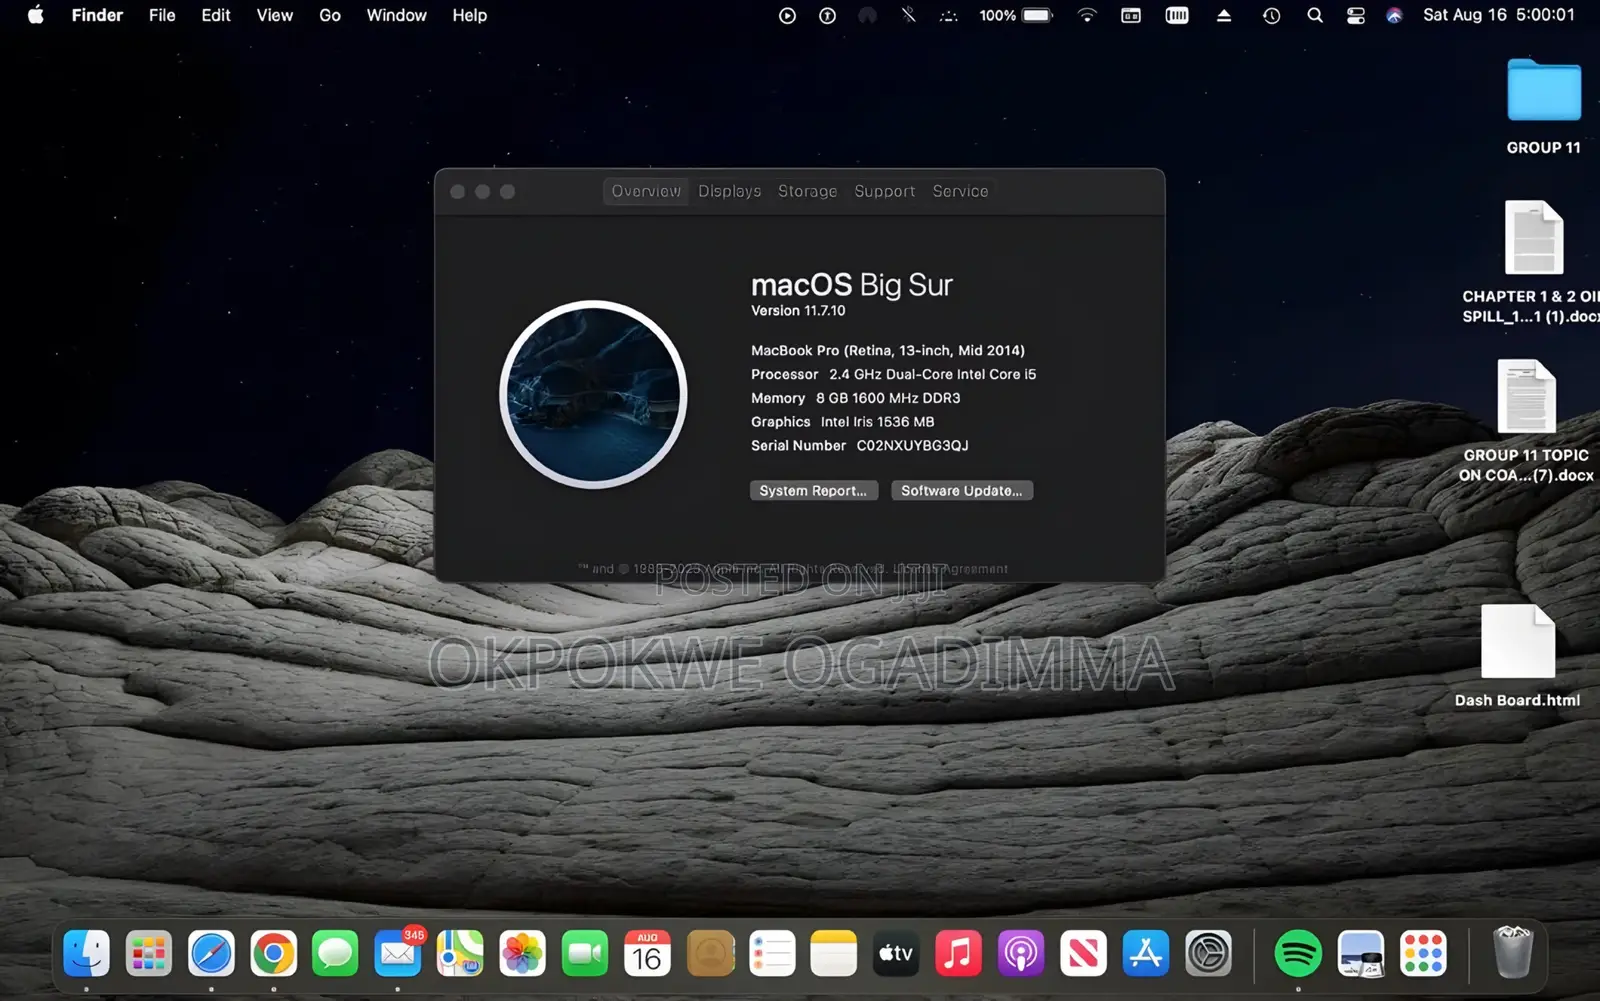Viewport: 1600px width, 1001px height.
Task: Click the Software Update button
Action: pos(962,491)
